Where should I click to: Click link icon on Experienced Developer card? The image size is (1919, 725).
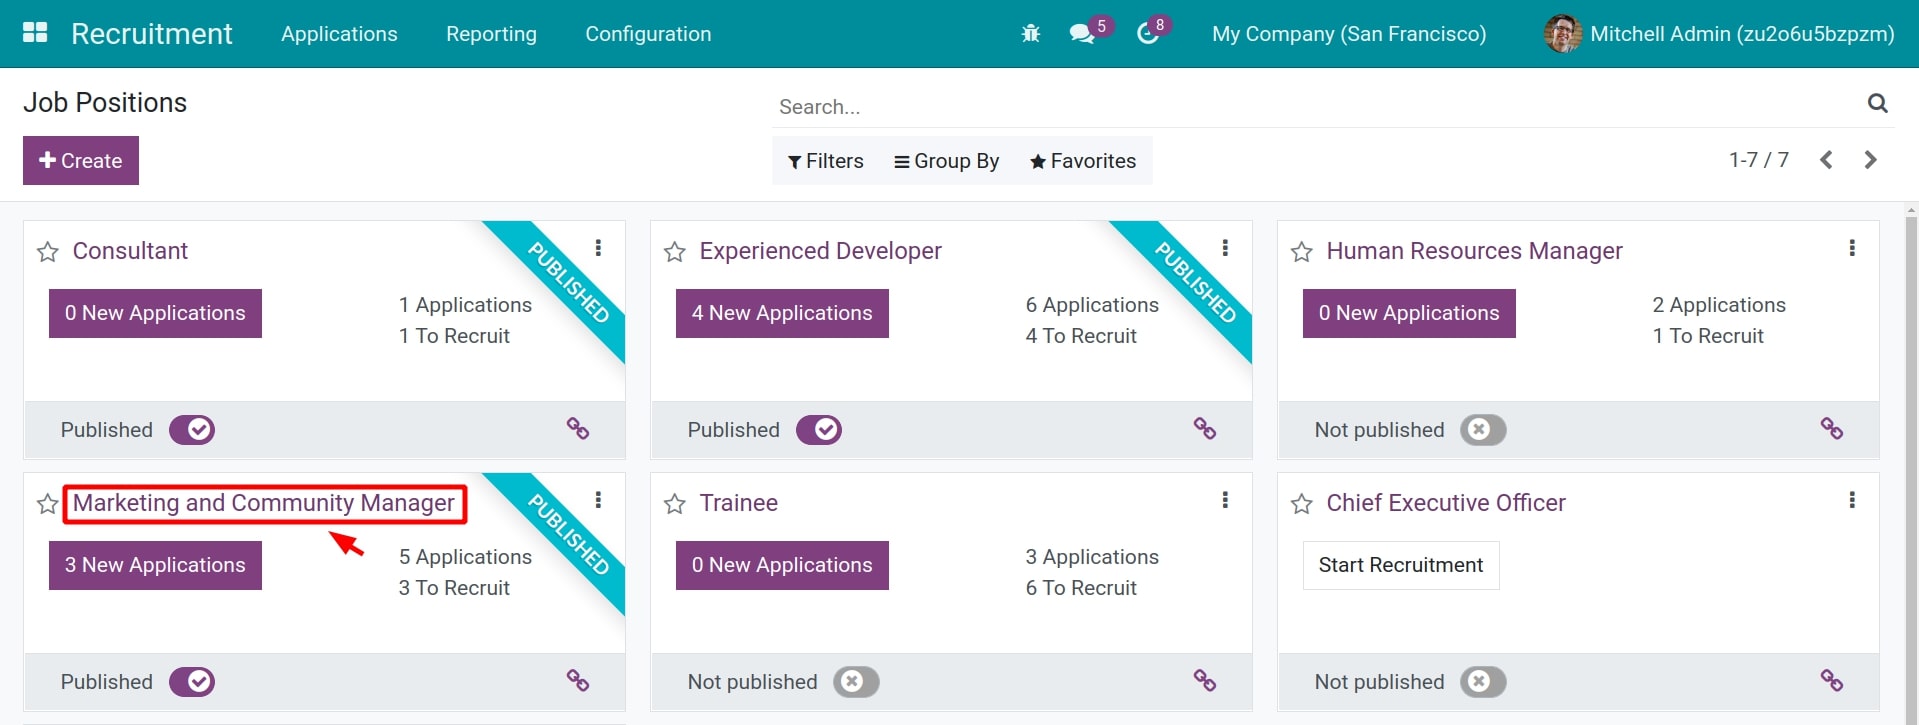(x=1204, y=429)
